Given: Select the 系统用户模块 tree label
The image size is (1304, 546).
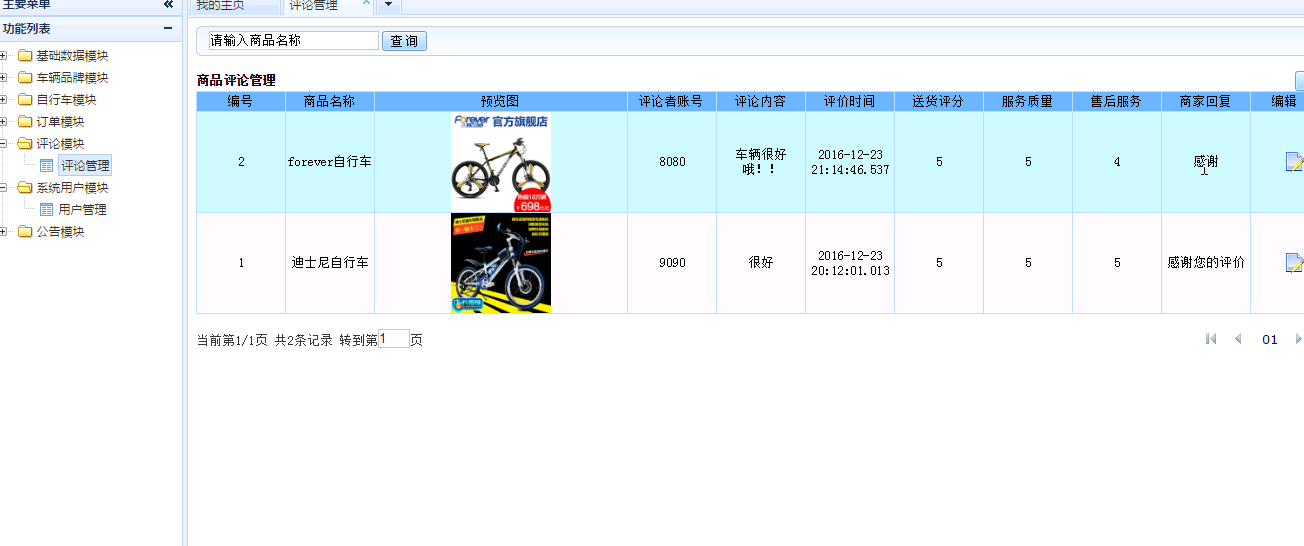Looking at the screenshot, I should click(72, 188).
